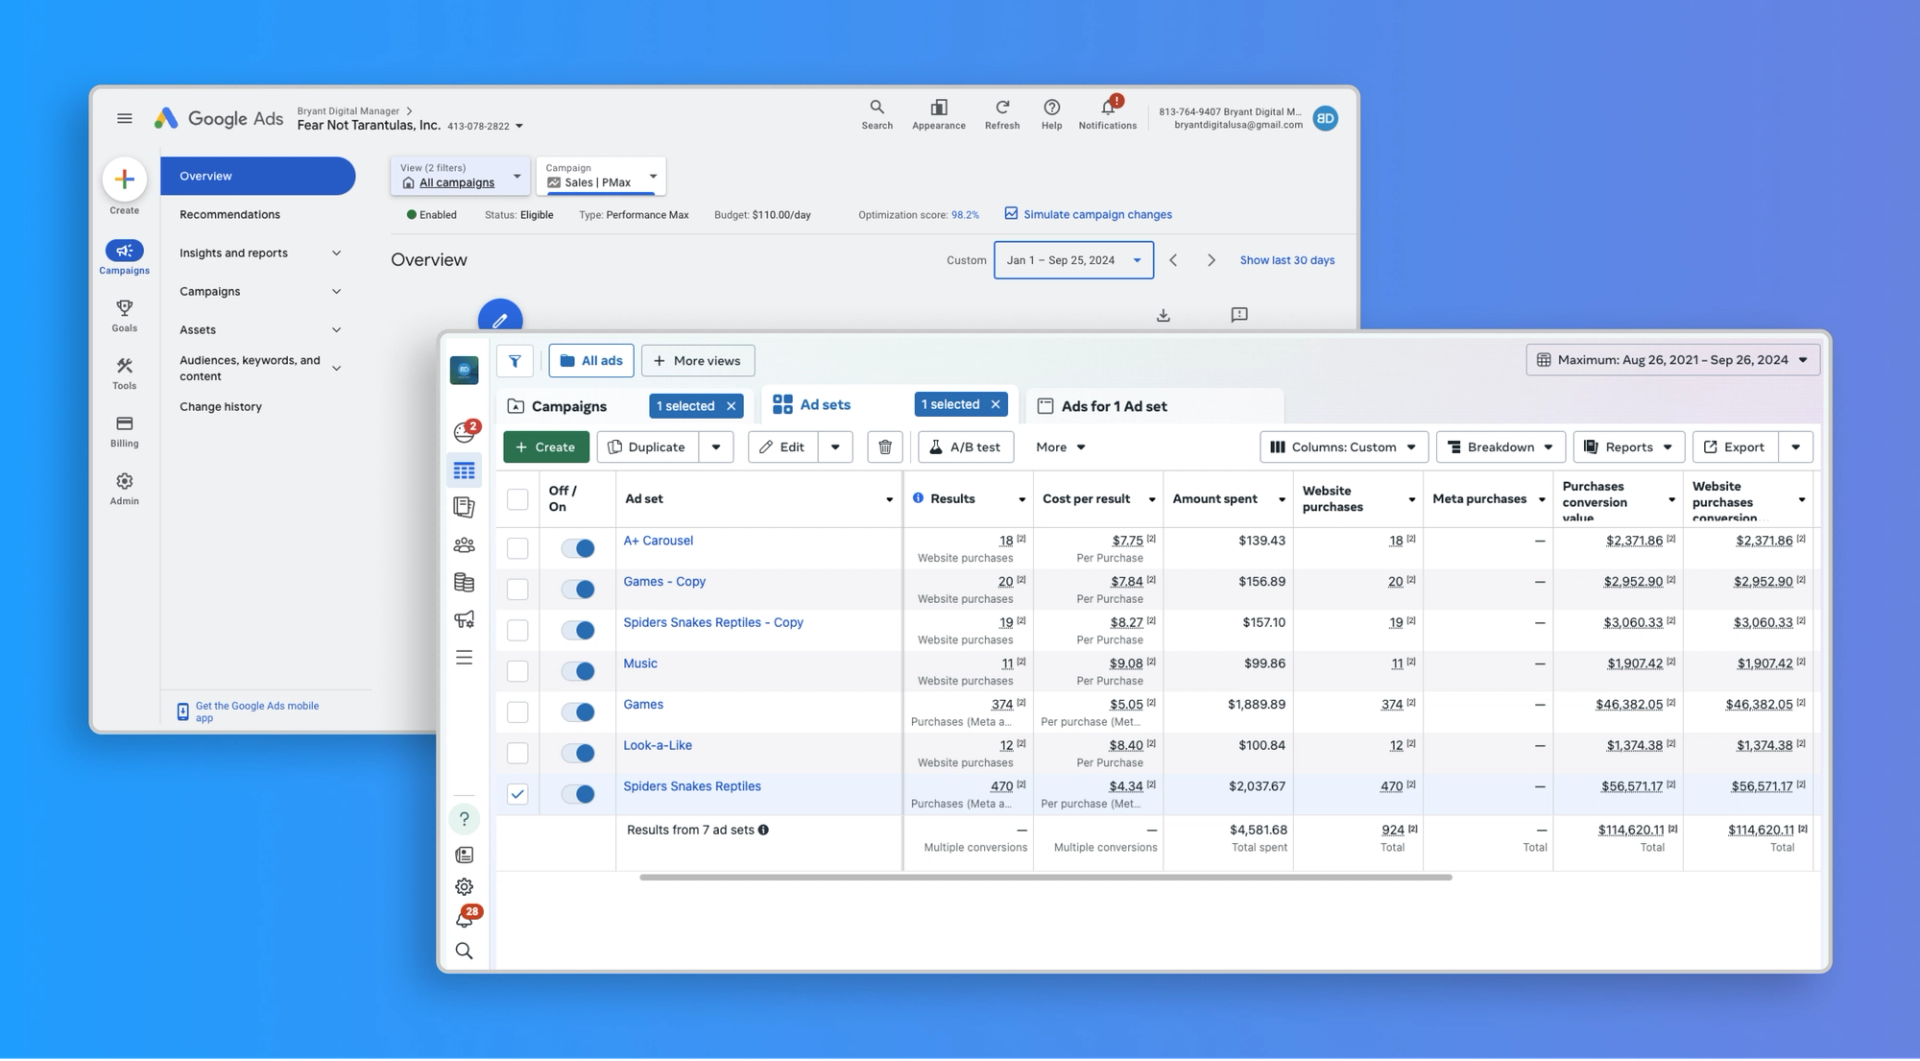Image resolution: width=1920 pixels, height=1061 pixels.
Task: Go to next date period arrow in Google Ads
Action: 1211,260
